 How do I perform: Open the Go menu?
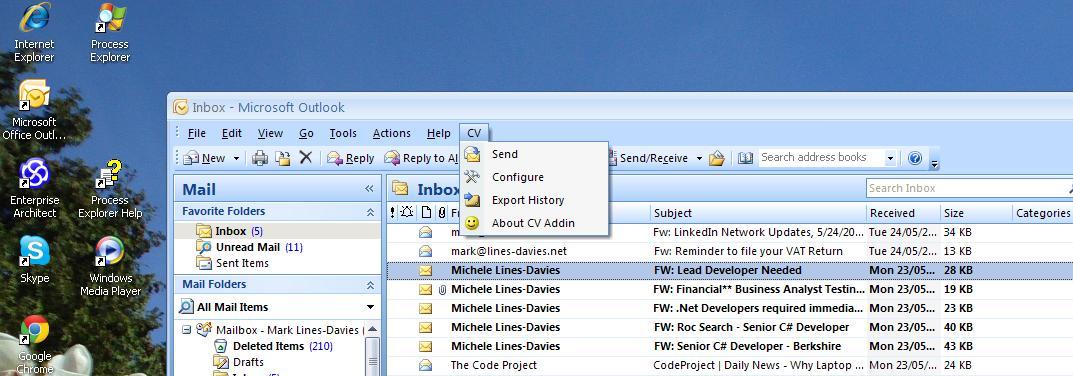click(306, 133)
